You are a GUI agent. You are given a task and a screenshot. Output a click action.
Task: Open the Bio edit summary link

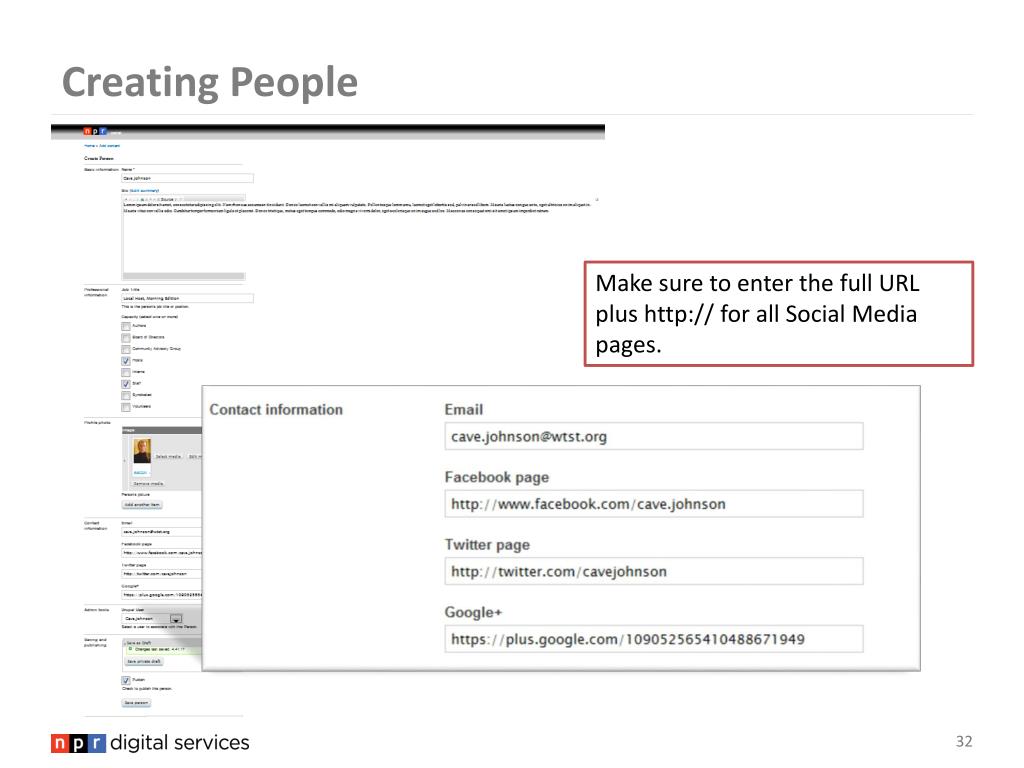144,191
